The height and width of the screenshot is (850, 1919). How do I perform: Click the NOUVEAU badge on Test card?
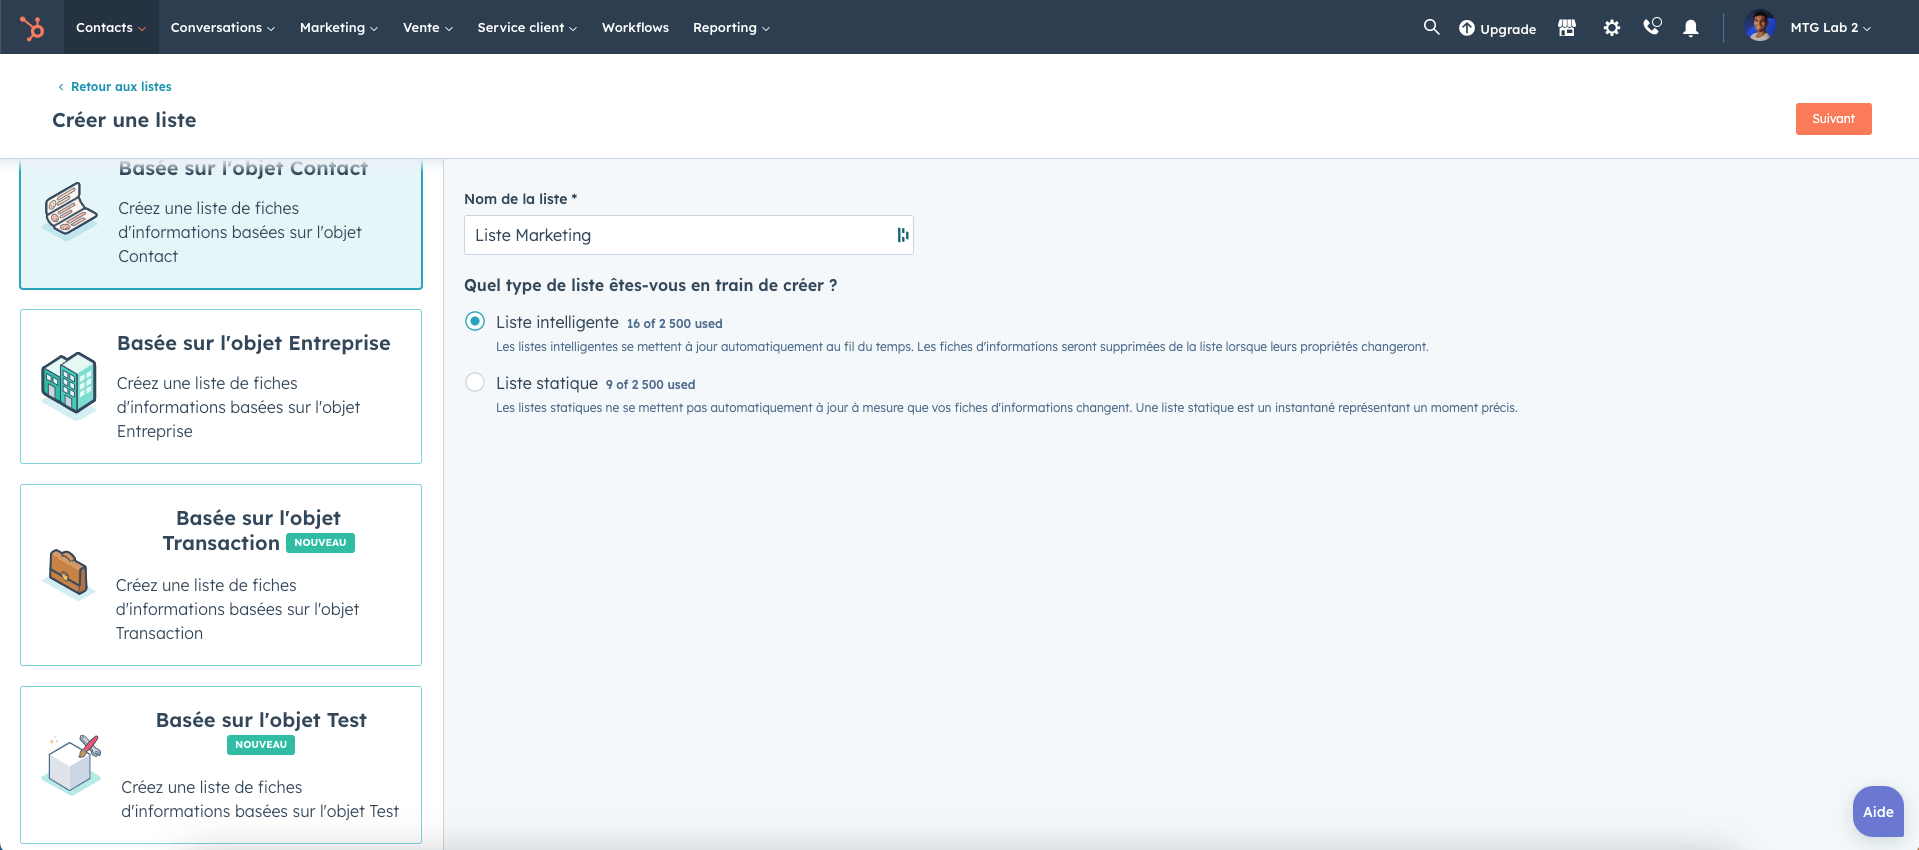261,745
